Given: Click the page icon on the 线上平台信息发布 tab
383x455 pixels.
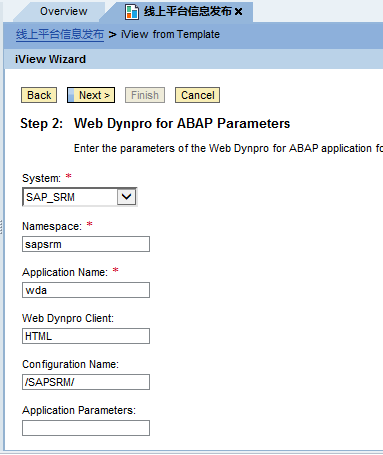Looking at the screenshot, I should [x=132, y=12].
